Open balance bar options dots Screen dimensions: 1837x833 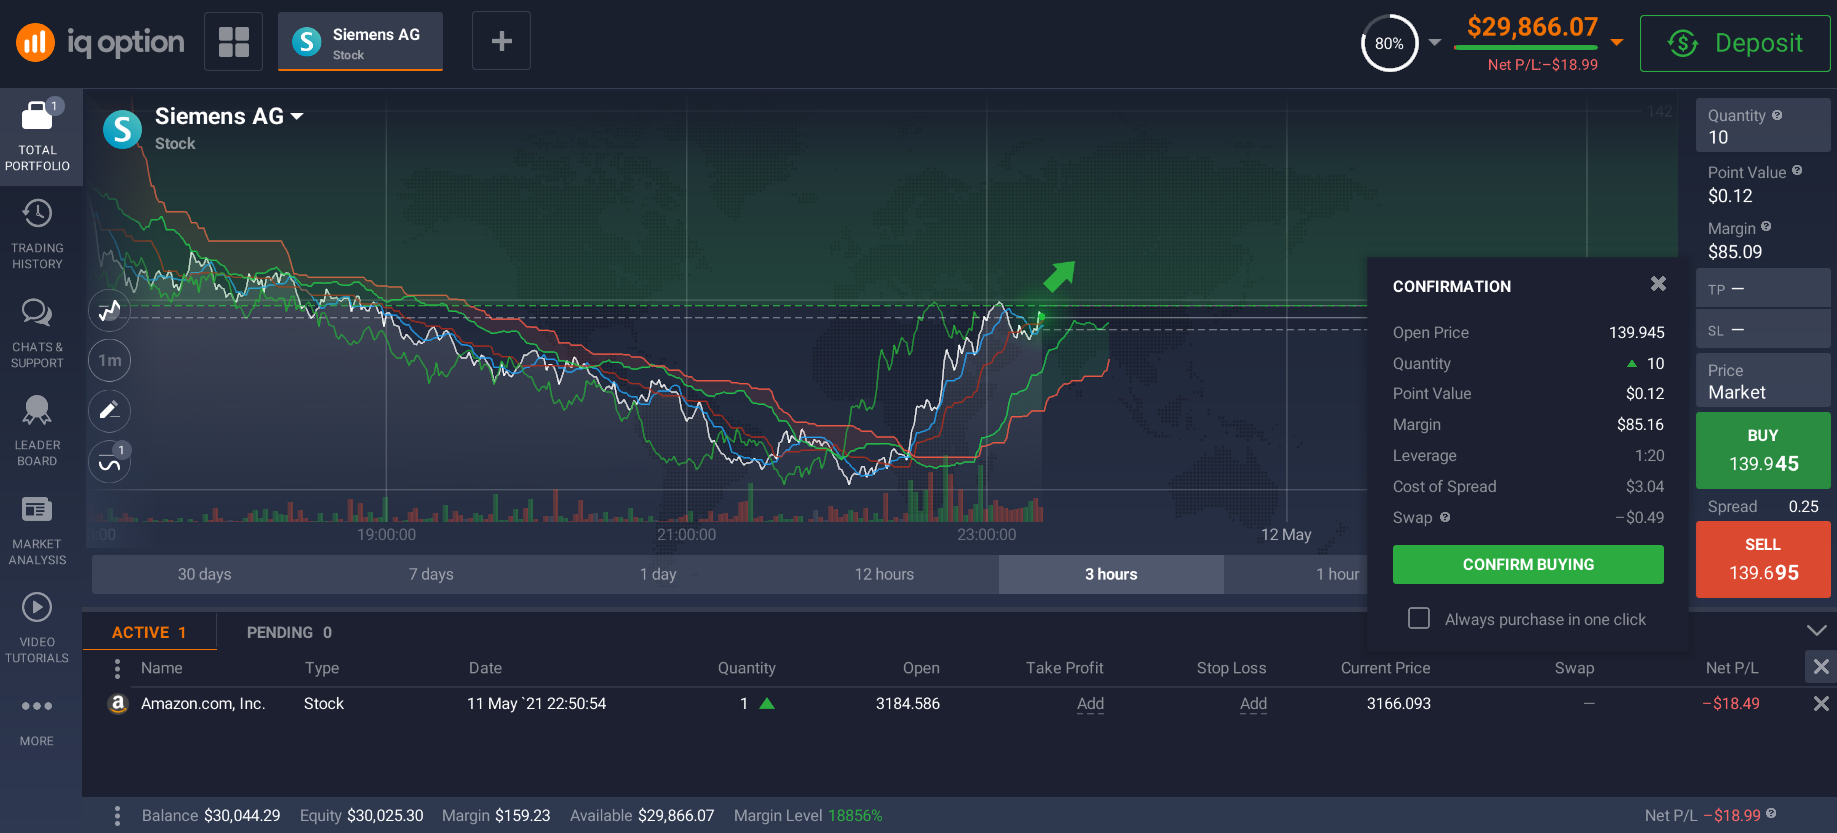pos(117,816)
